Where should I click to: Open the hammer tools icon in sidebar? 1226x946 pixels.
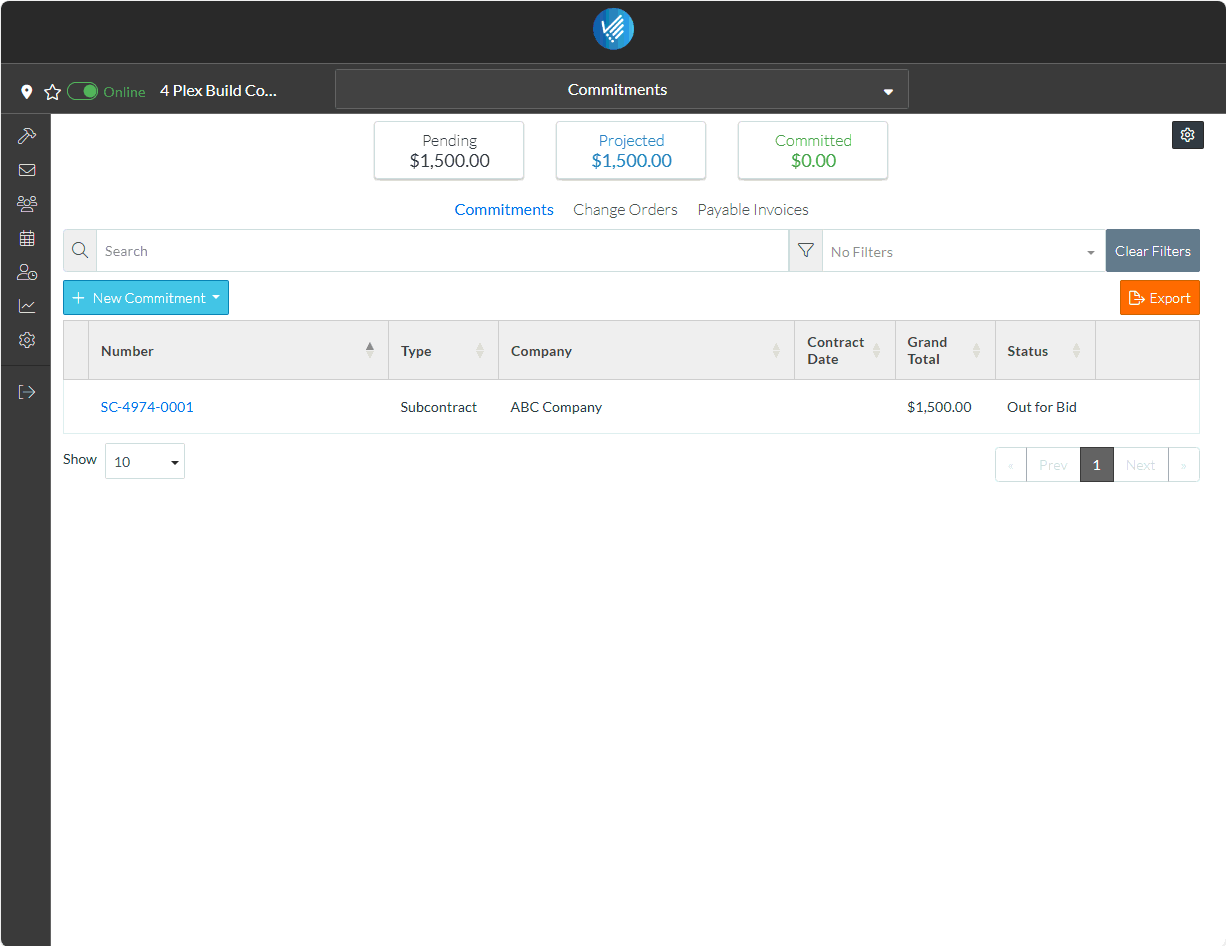coord(27,136)
